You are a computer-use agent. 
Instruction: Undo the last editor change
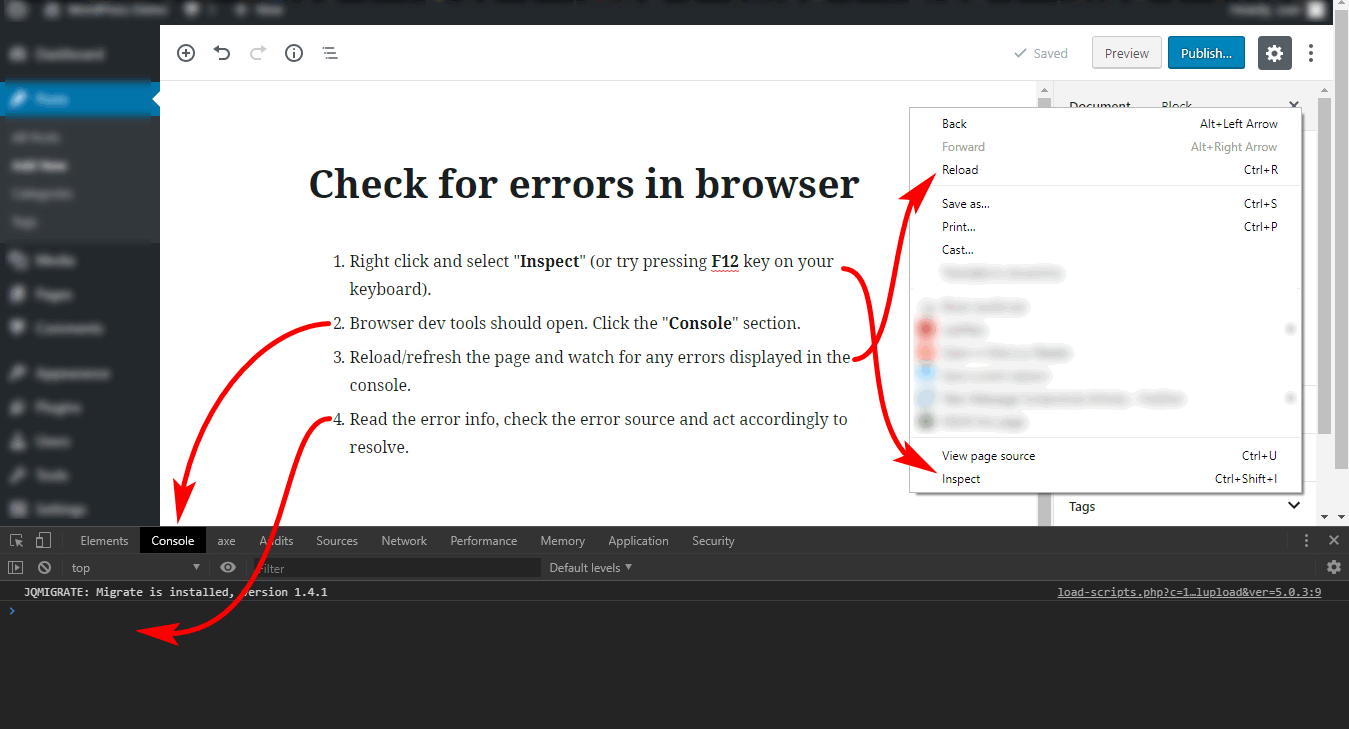222,53
